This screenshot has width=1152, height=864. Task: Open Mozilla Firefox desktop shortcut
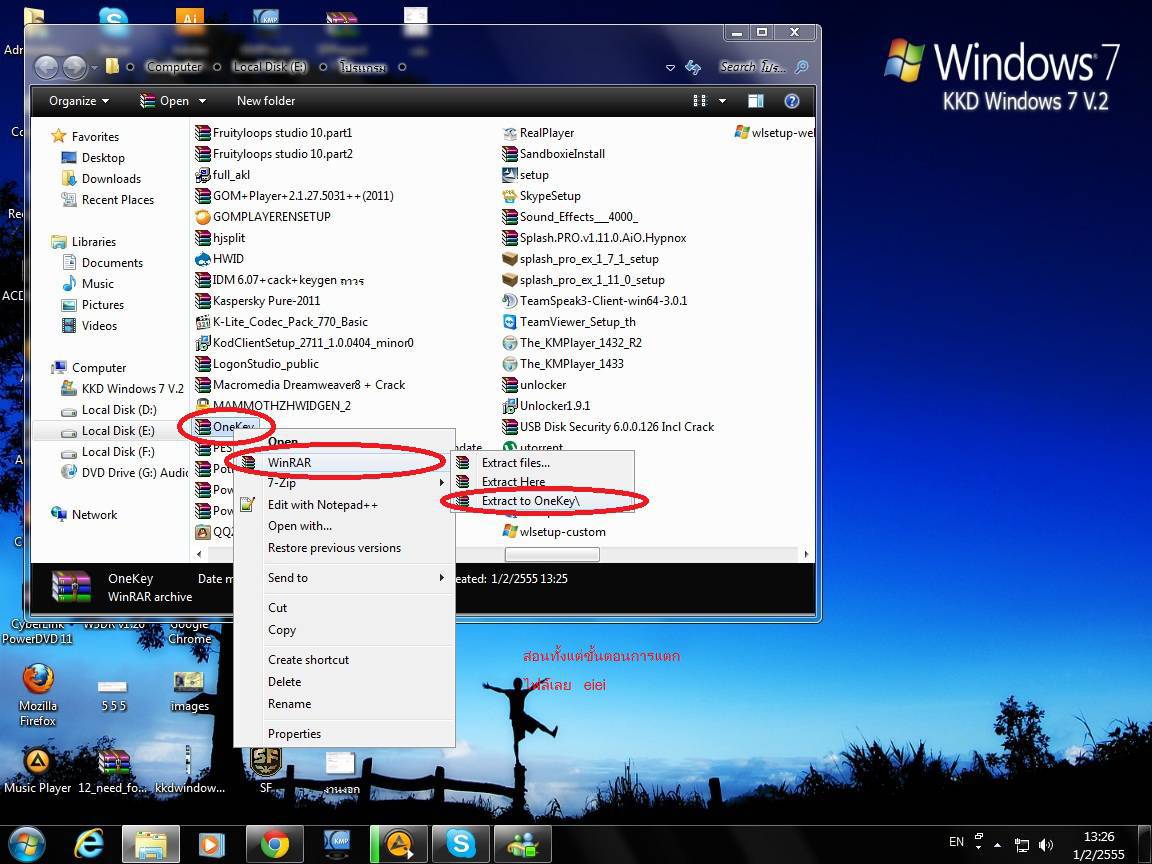coord(37,695)
